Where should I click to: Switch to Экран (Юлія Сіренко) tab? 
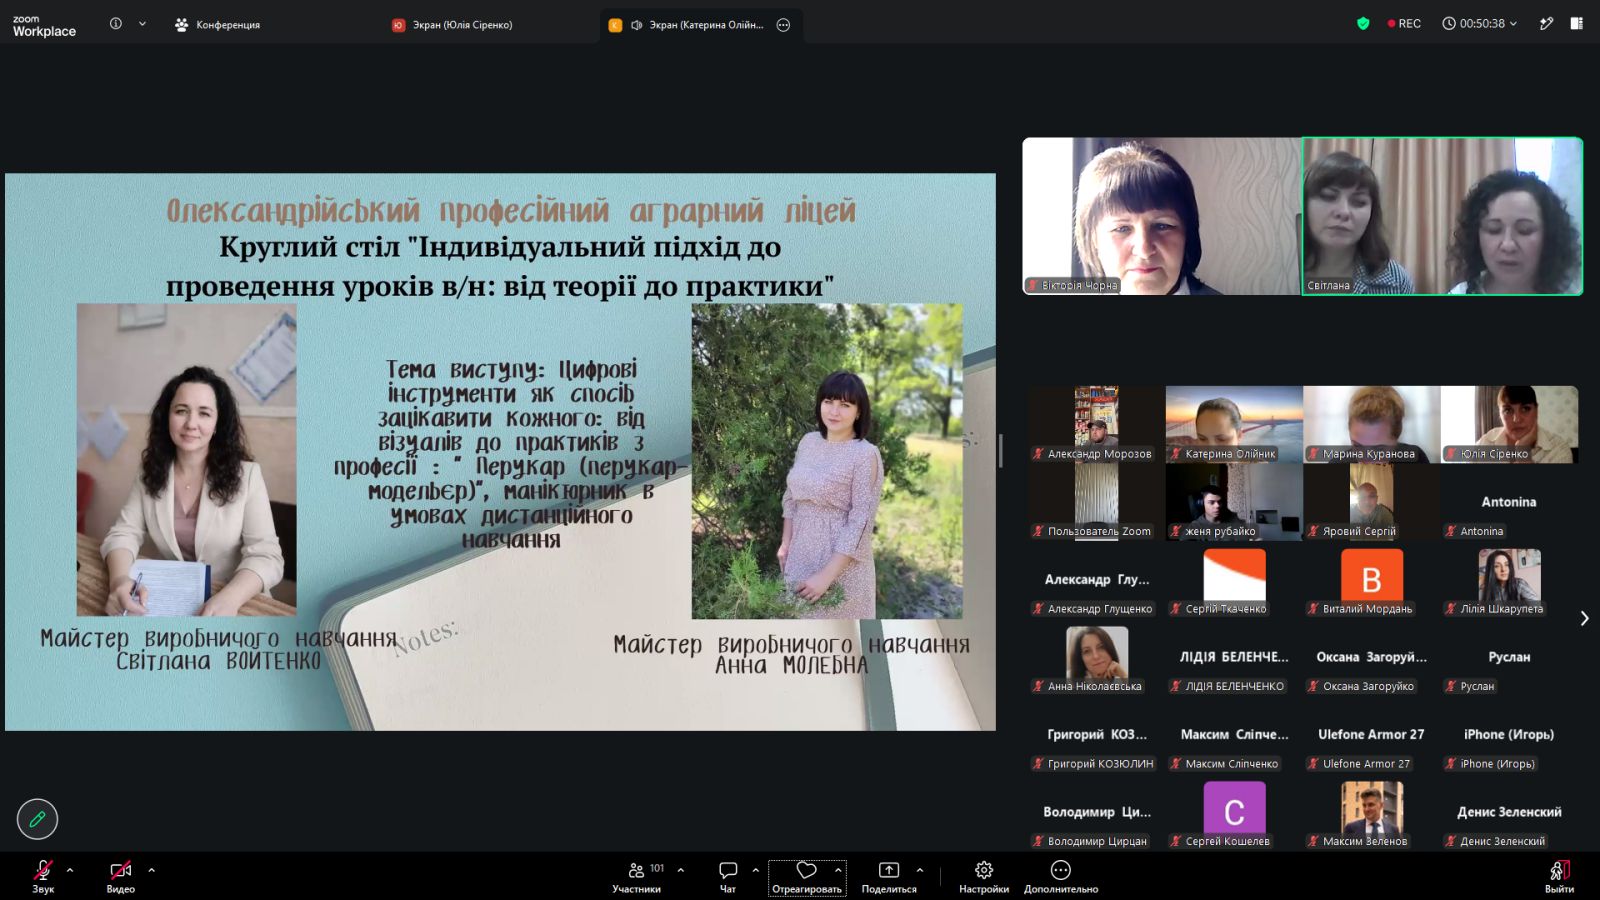[x=452, y=25]
